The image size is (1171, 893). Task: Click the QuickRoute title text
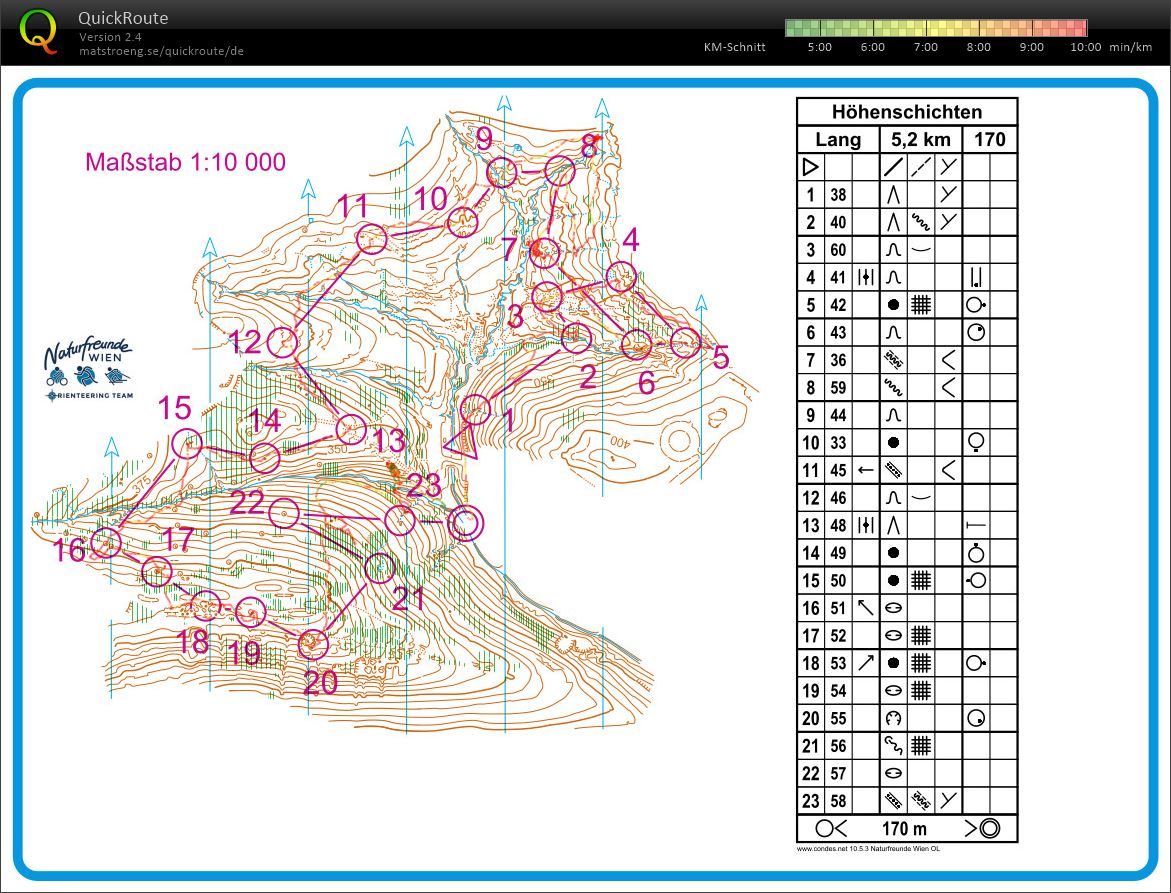coord(123,18)
